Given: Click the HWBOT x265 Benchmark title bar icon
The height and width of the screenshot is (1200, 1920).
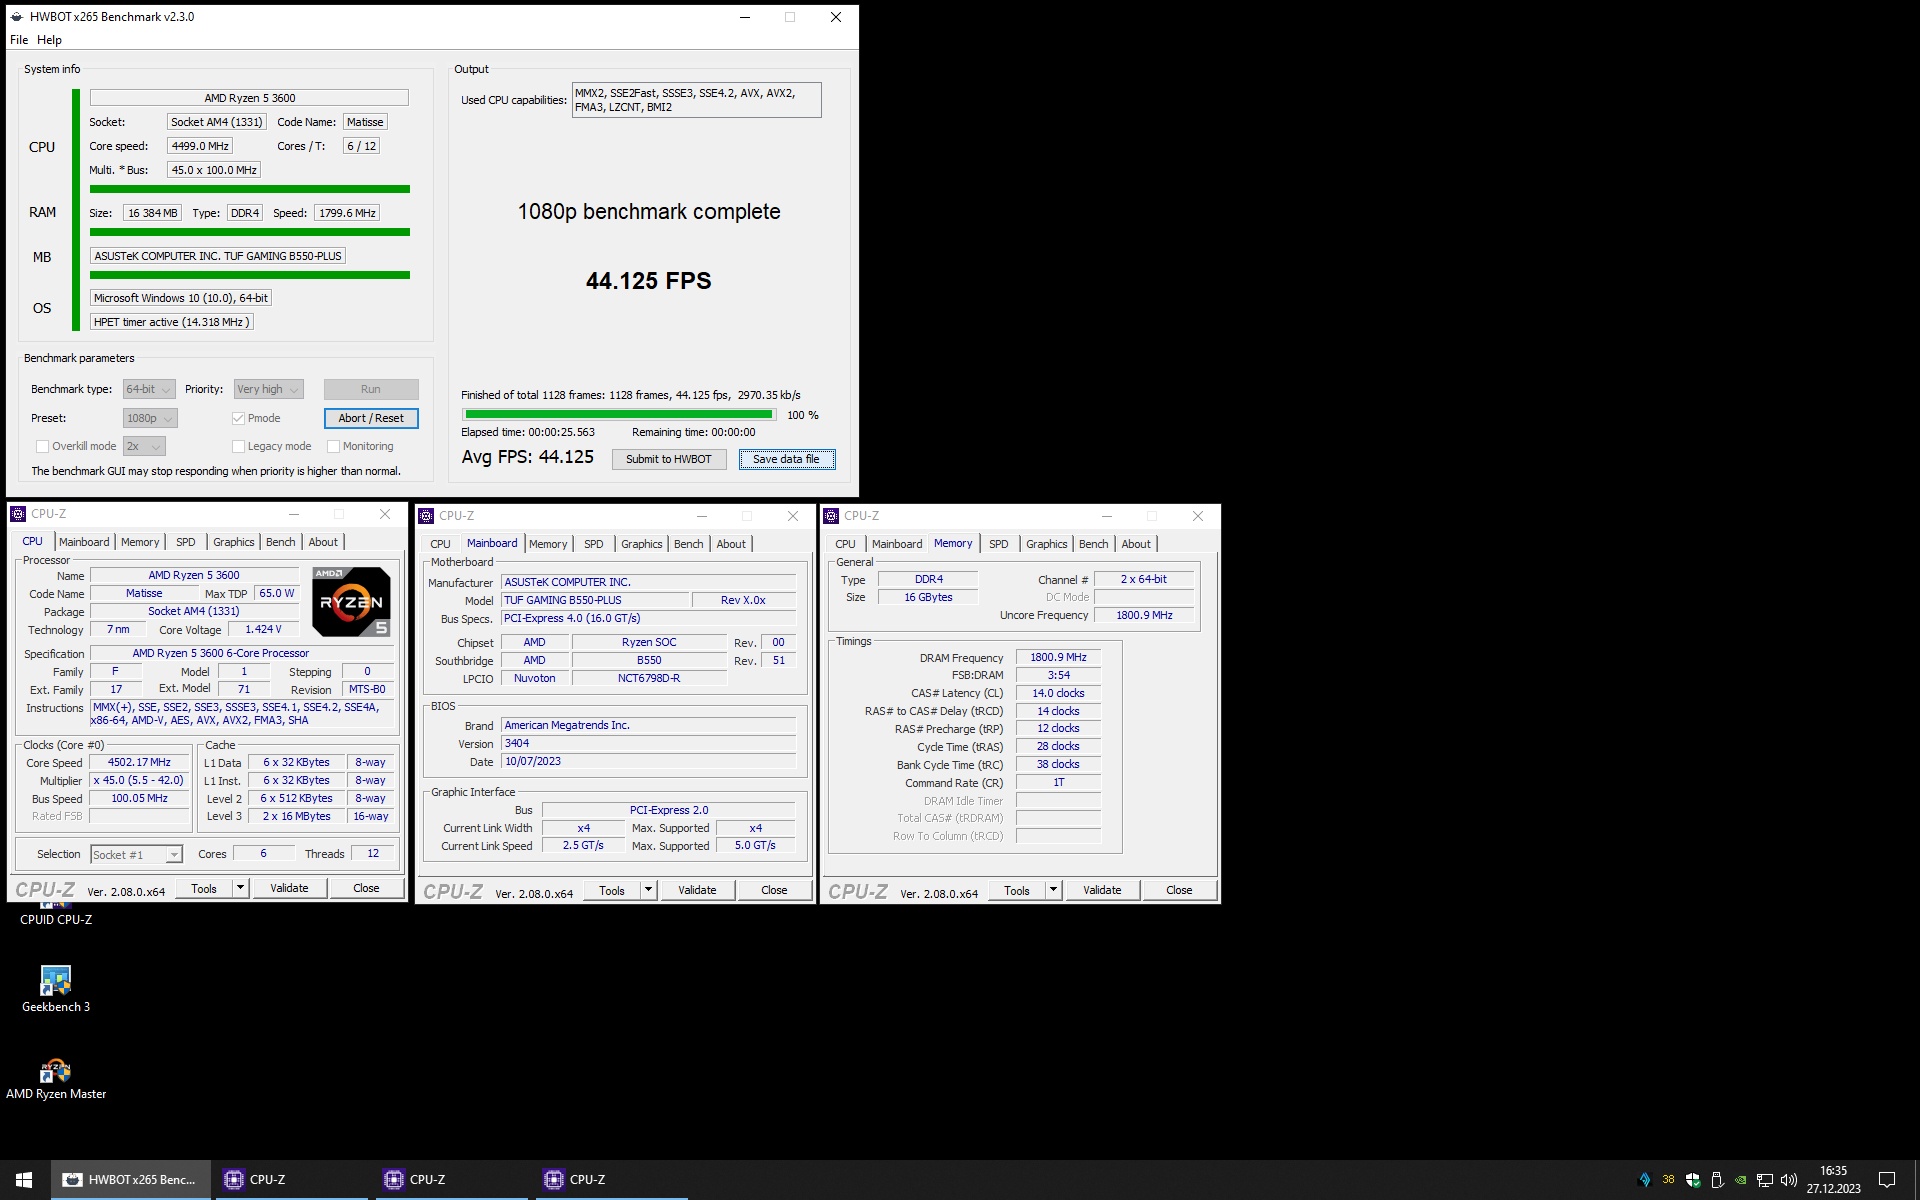Looking at the screenshot, I should [16, 17].
